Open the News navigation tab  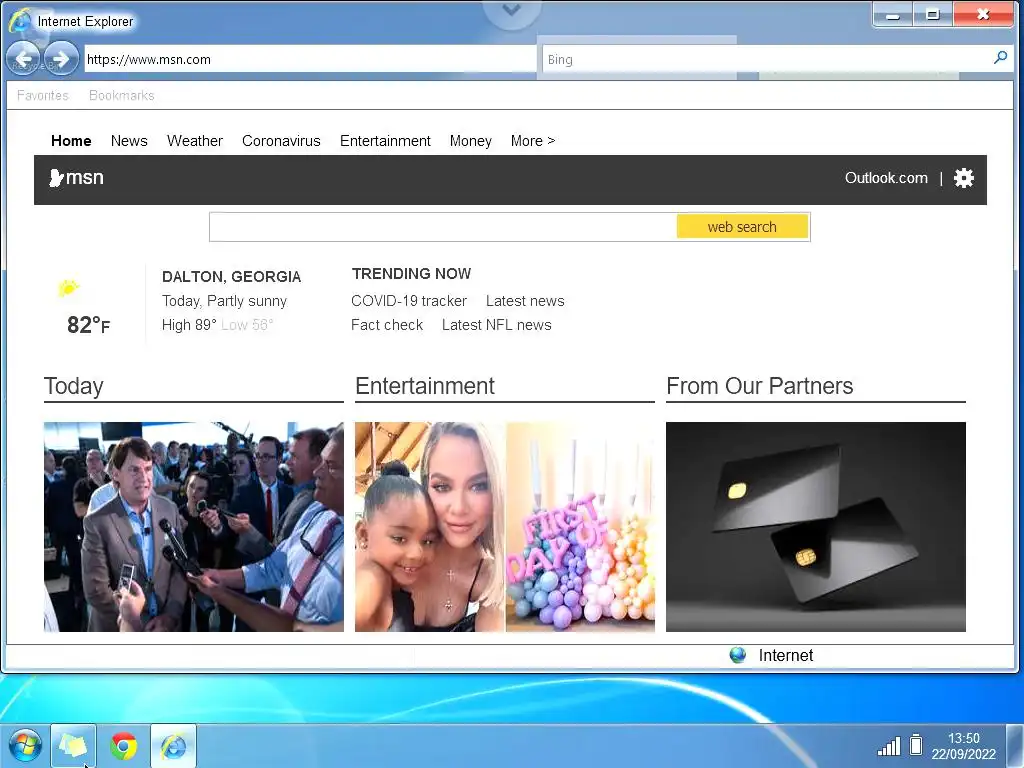pos(129,141)
